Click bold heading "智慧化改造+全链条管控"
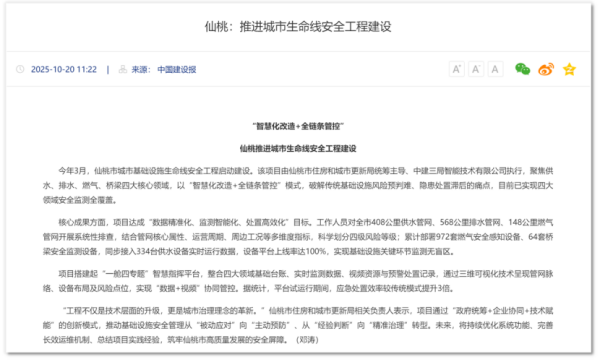600x362 pixels. tap(298, 126)
